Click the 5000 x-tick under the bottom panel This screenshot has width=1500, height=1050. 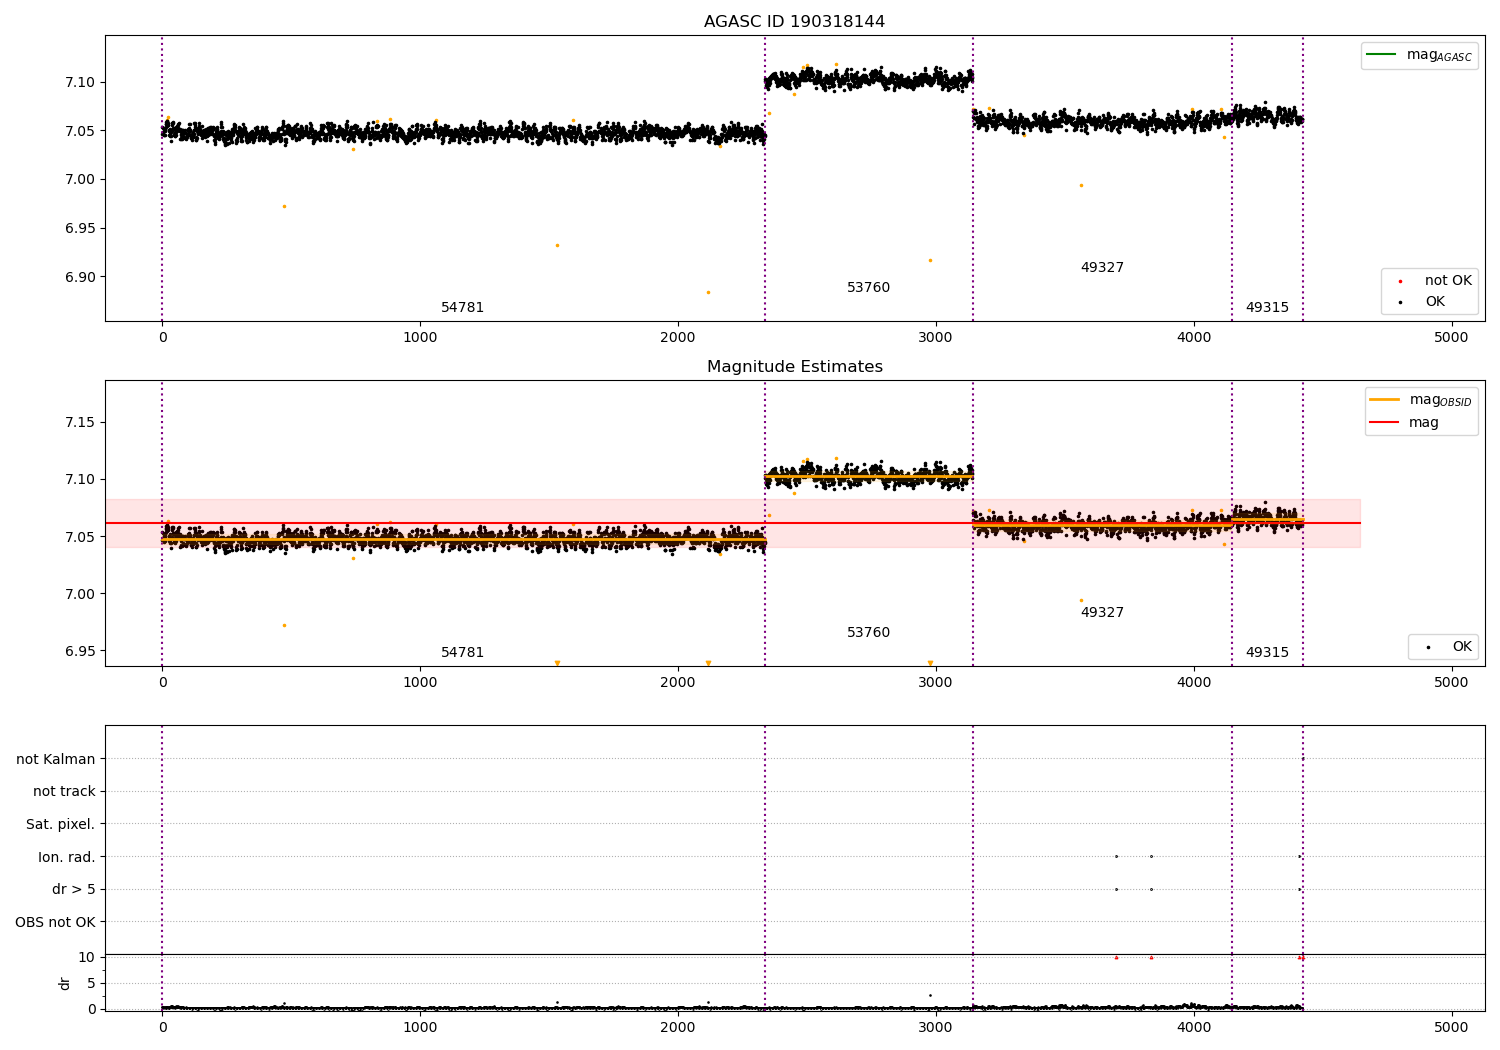(x=1451, y=1028)
